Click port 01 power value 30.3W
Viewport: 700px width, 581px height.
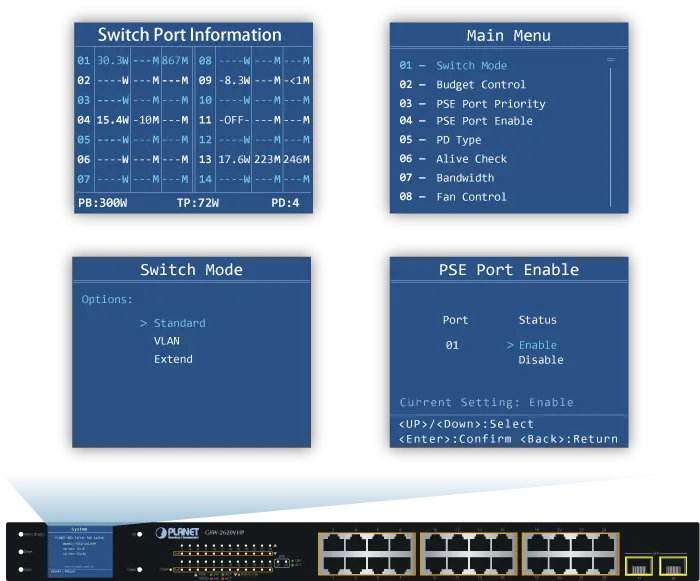click(113, 61)
